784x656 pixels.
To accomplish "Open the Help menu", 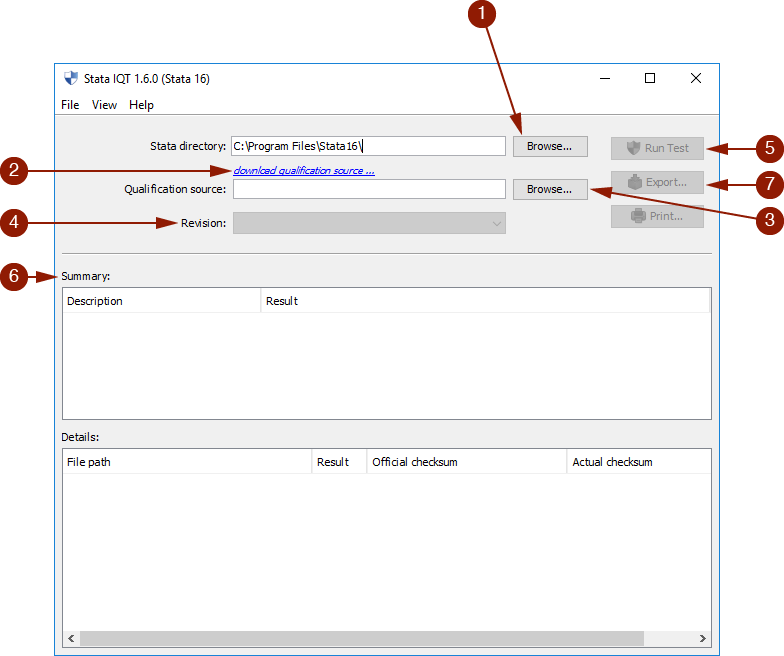I will tap(141, 105).
